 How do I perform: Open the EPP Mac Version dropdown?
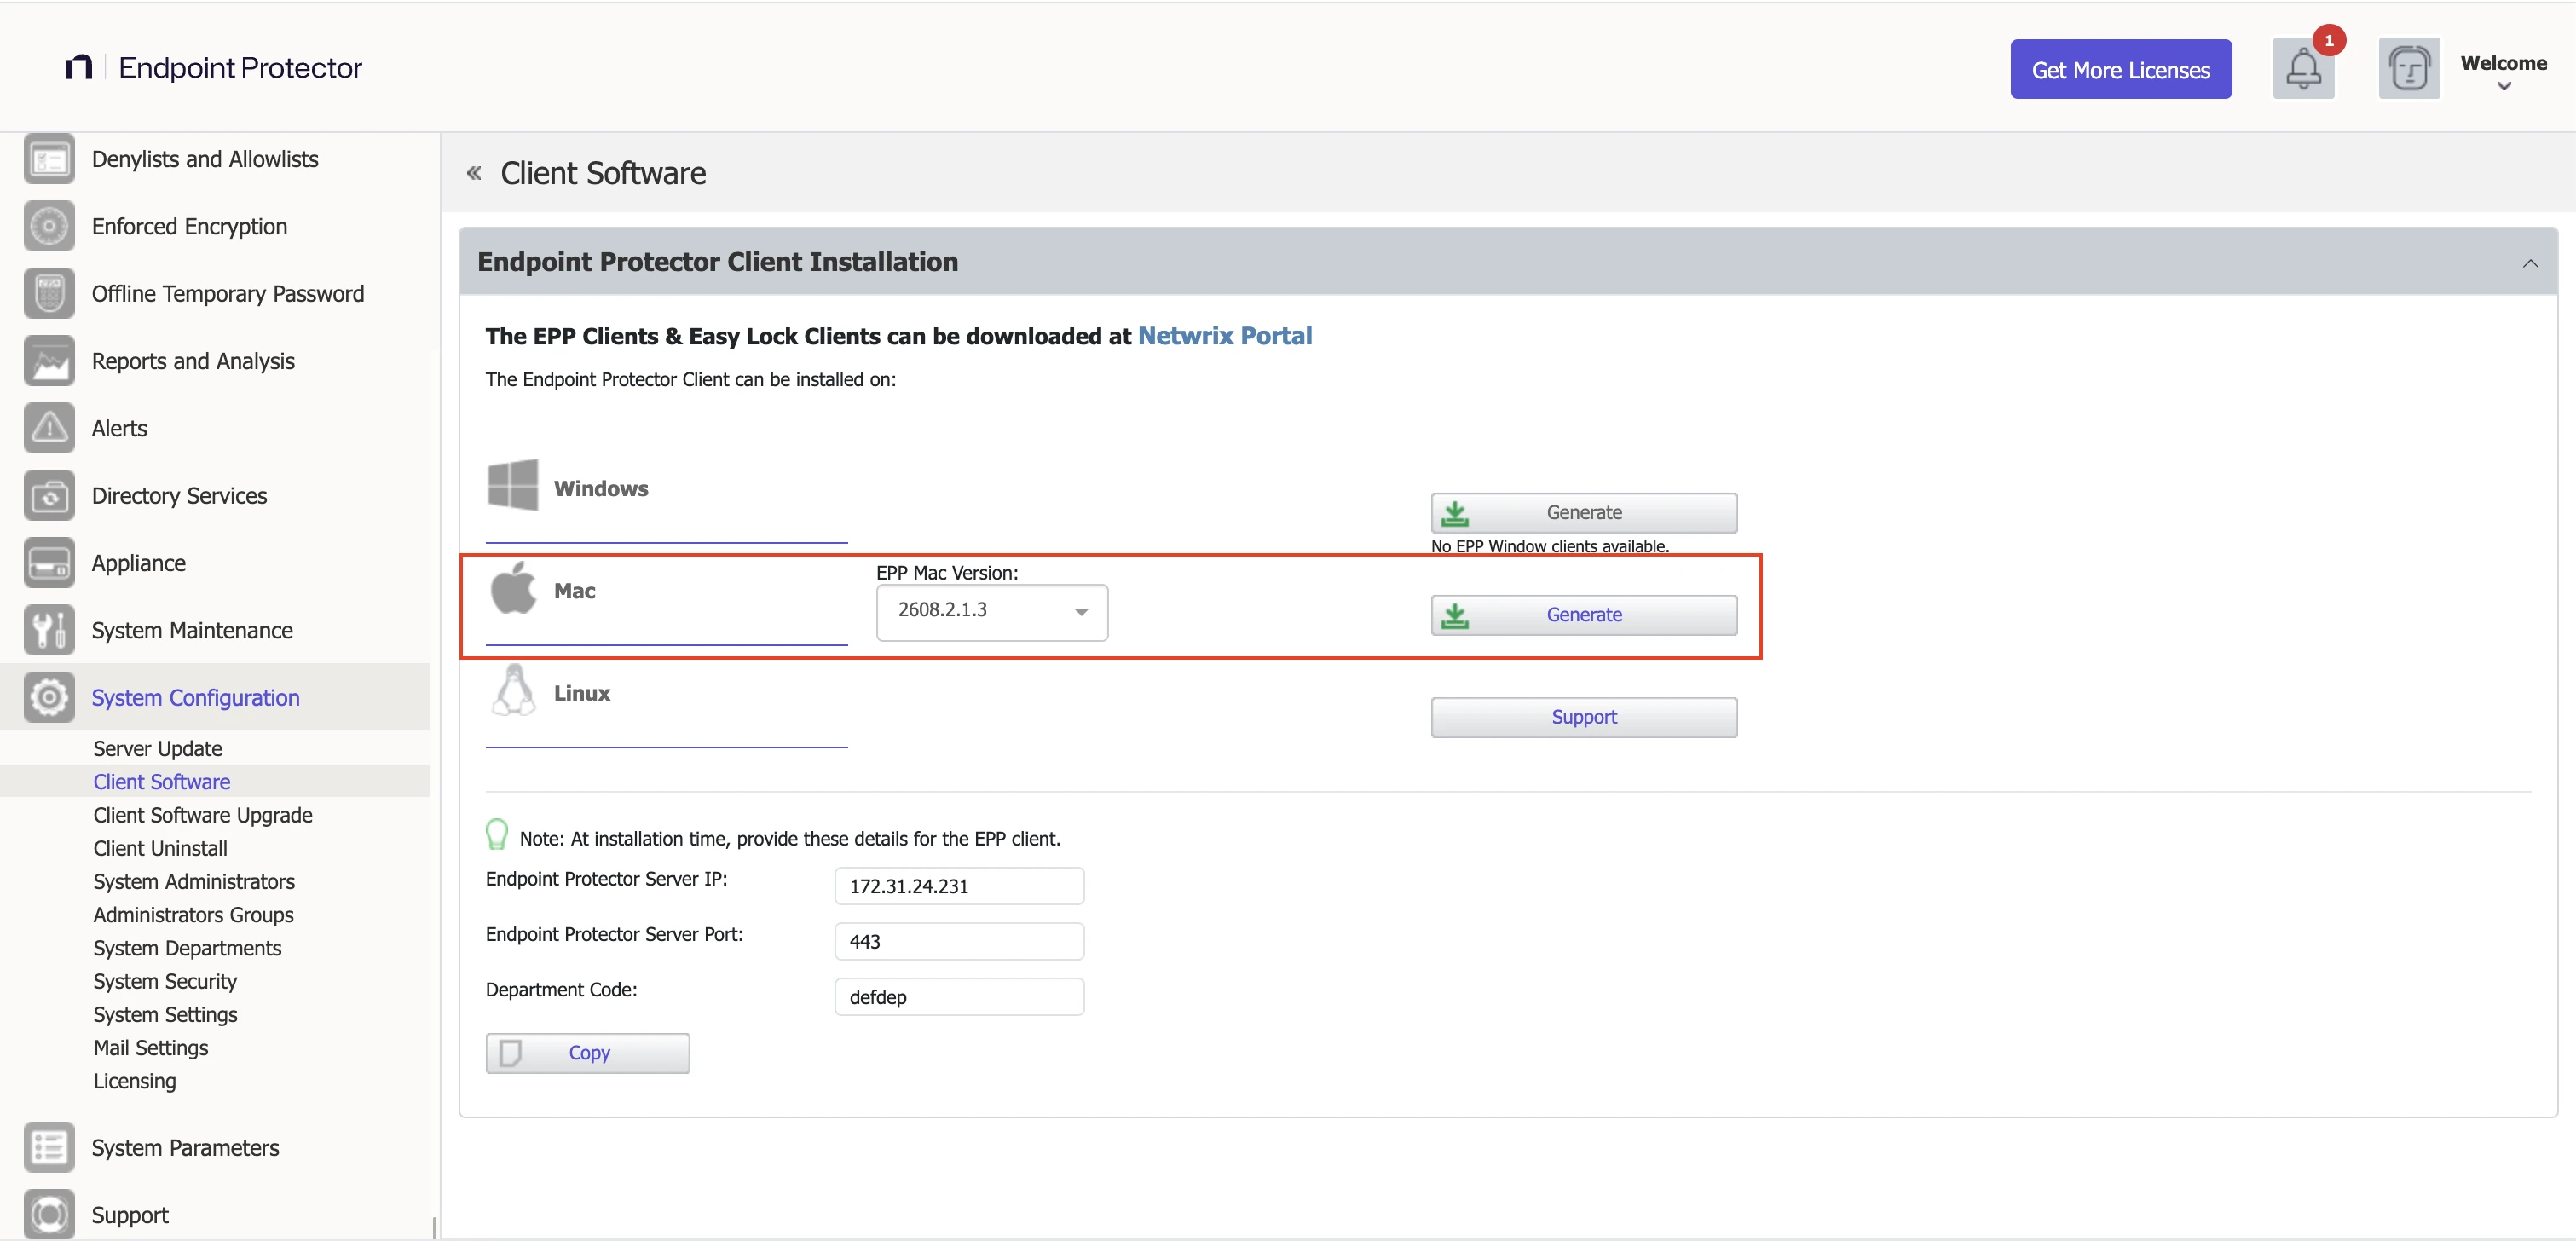tap(992, 611)
